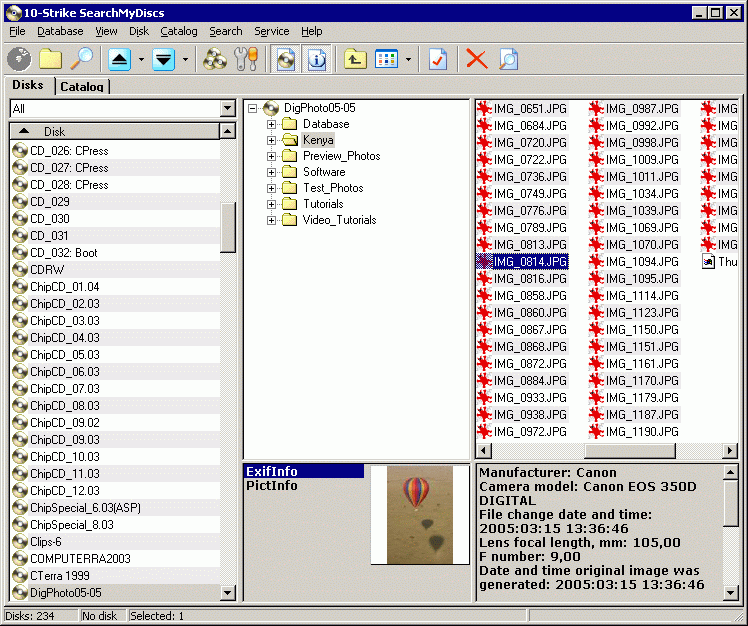This screenshot has height=626, width=748.
Task: Click file list horizontal scroll left arrow
Action: 484,450
